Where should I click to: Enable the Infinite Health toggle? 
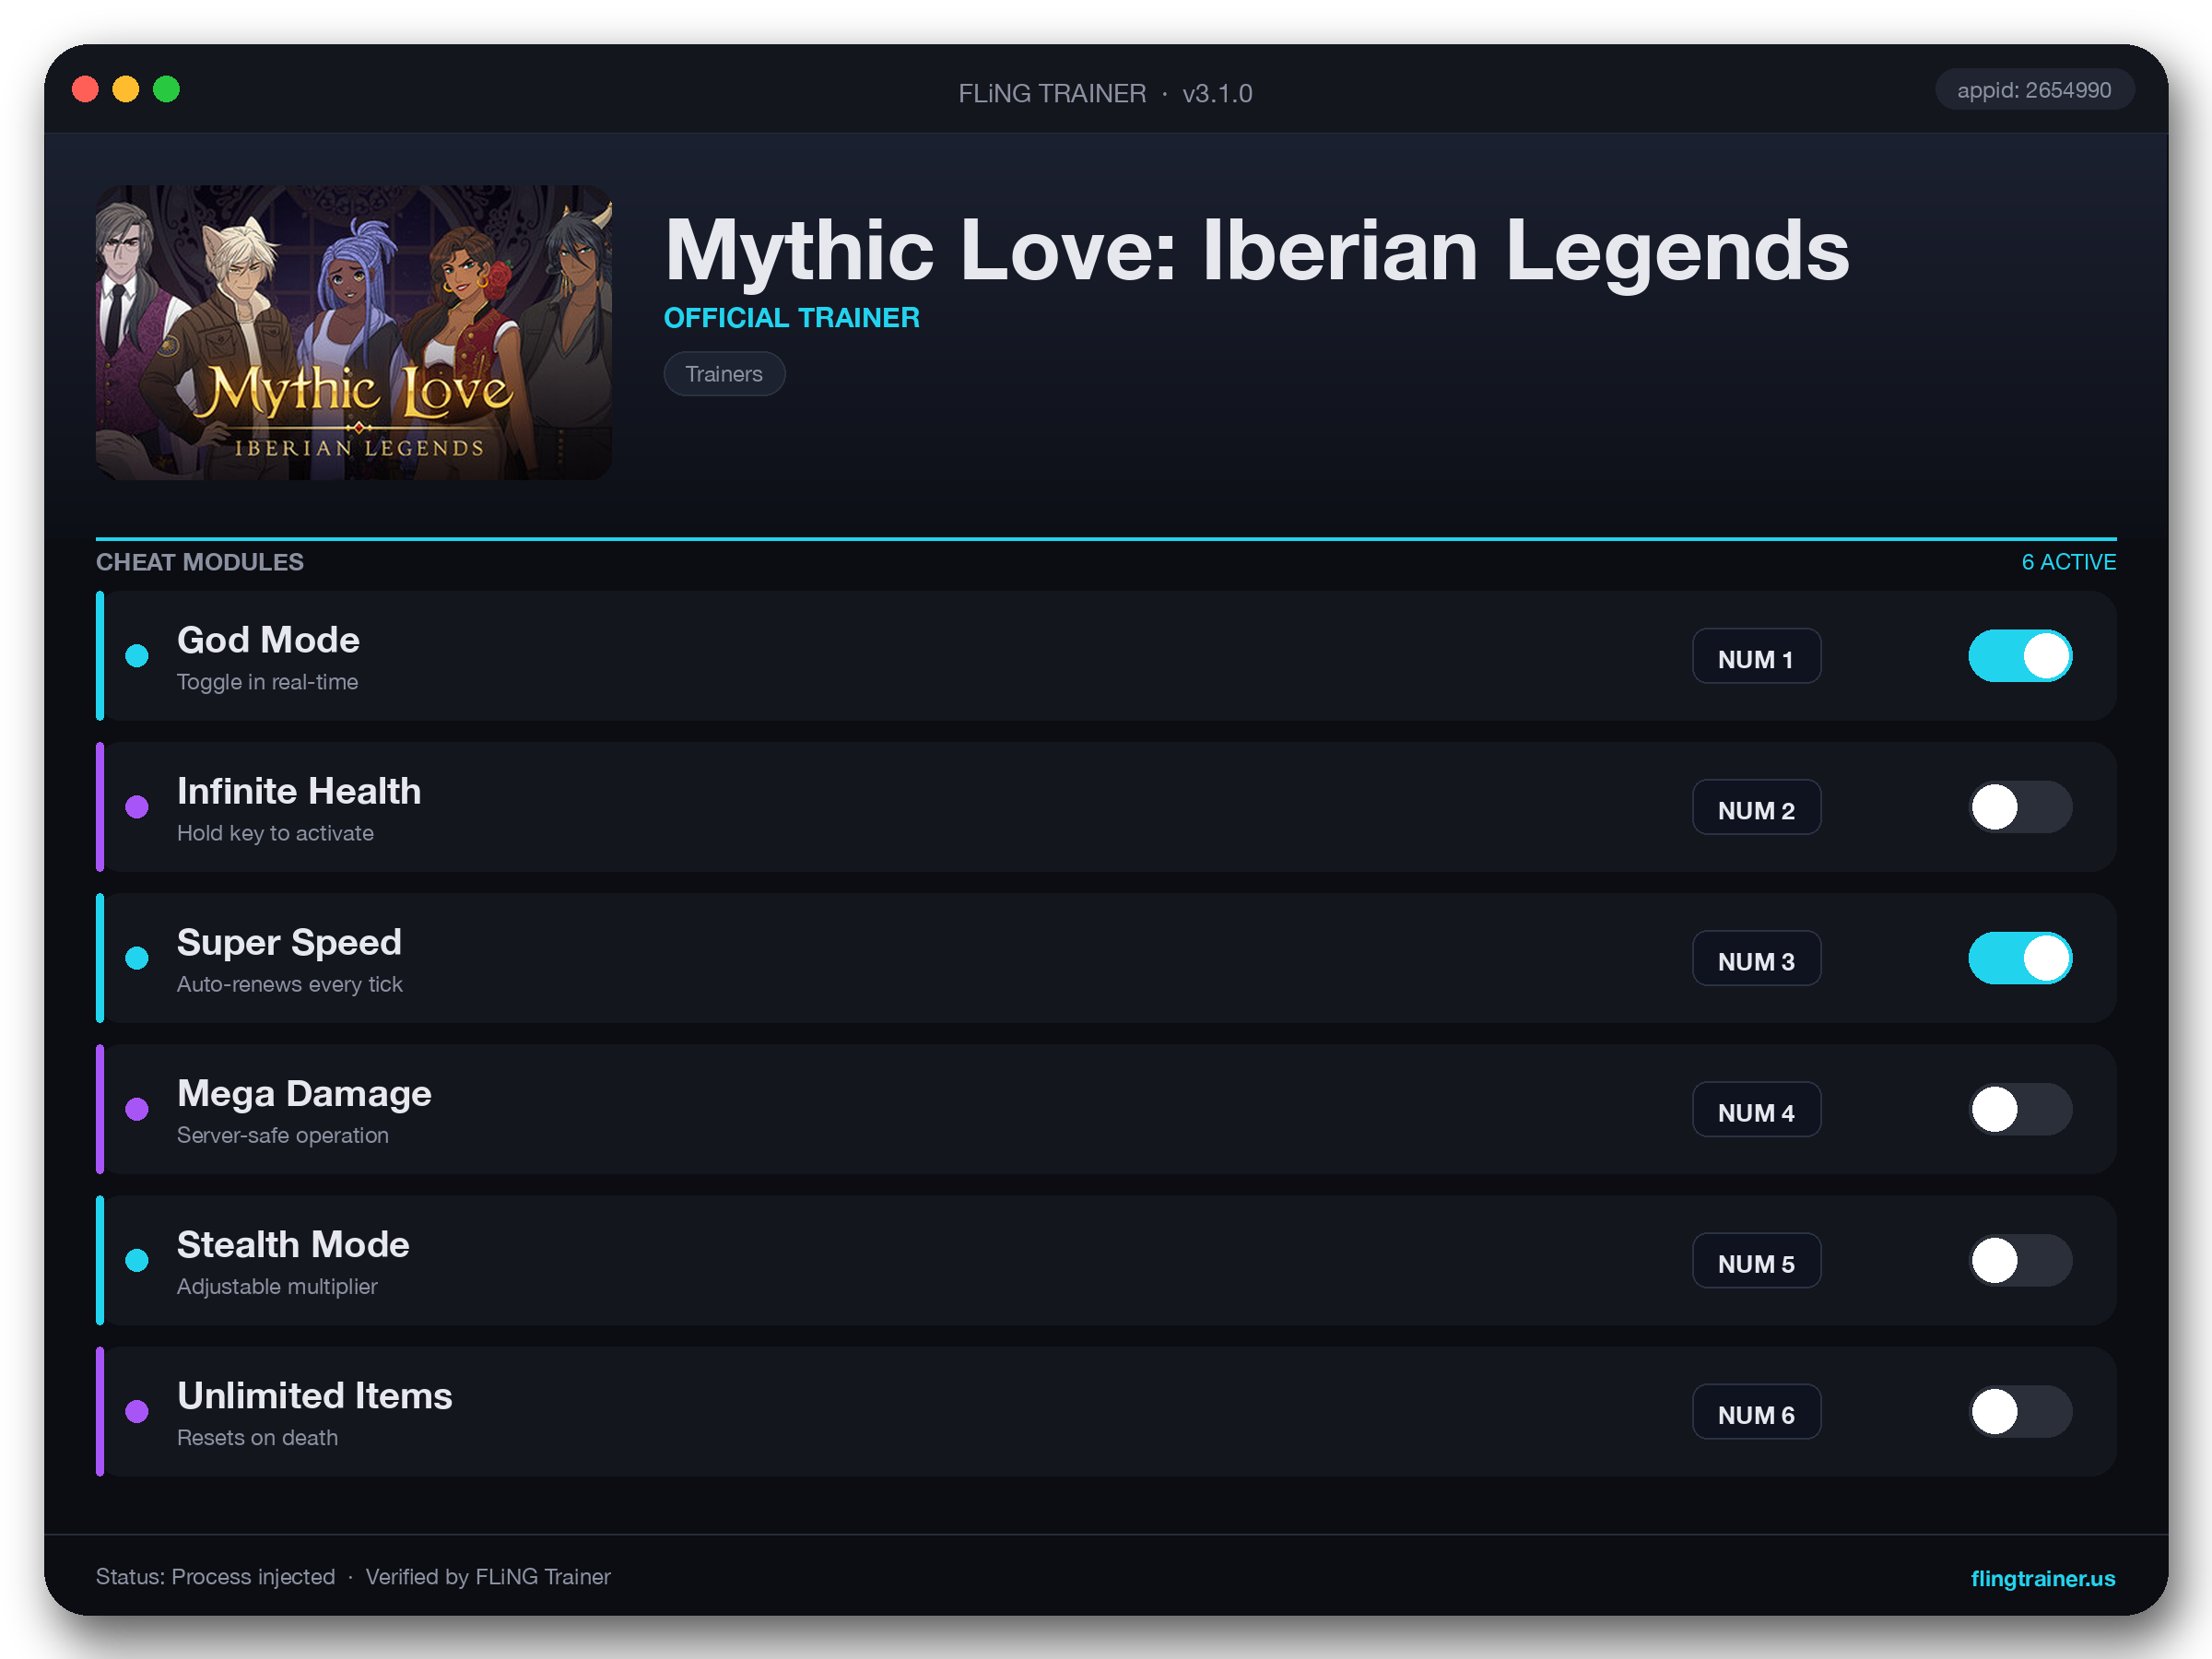[x=2019, y=807]
